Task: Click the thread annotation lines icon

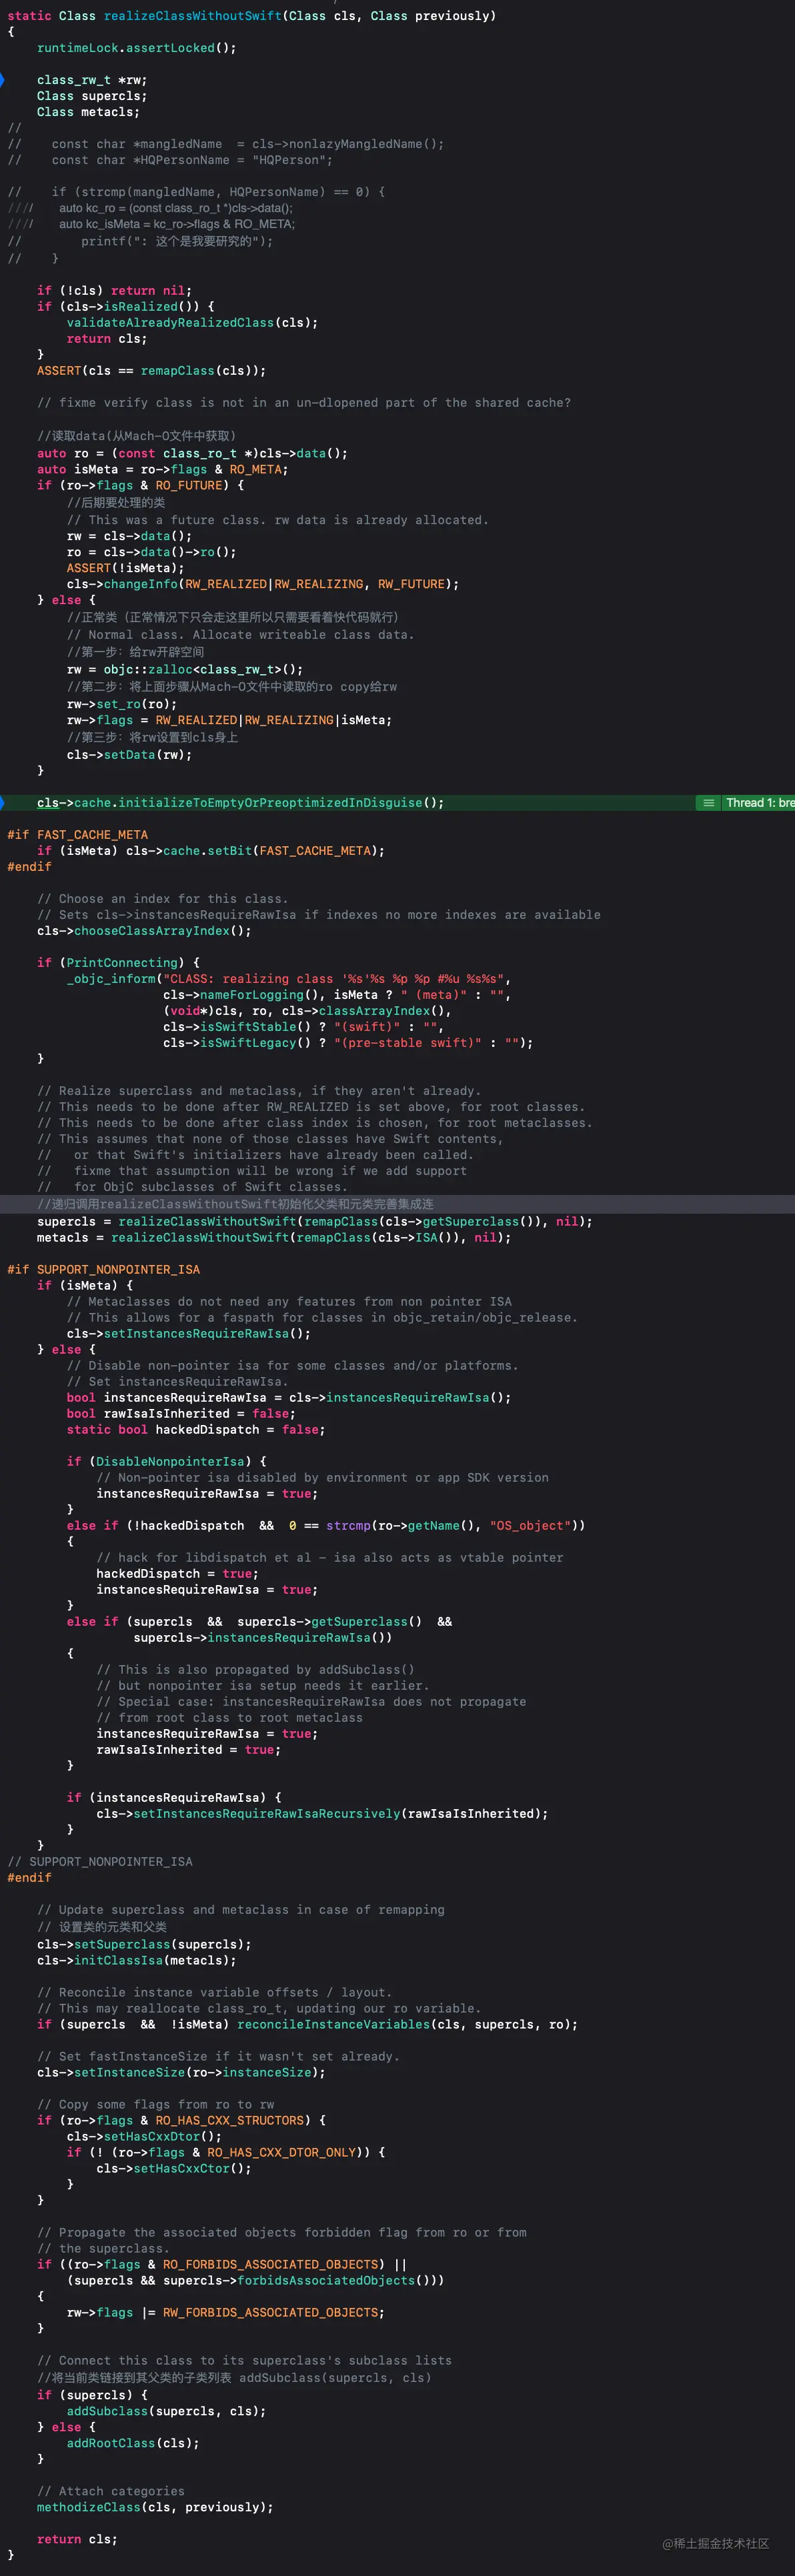Action: [x=708, y=803]
